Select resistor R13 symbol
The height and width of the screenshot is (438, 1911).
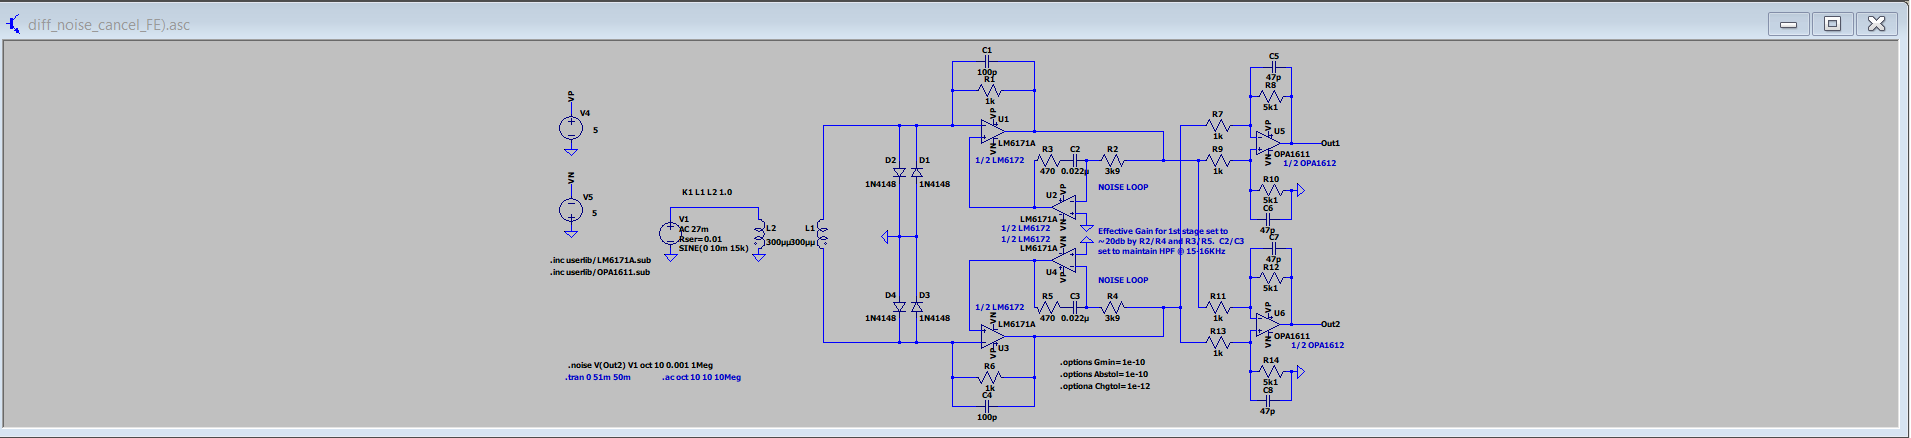click(1218, 342)
